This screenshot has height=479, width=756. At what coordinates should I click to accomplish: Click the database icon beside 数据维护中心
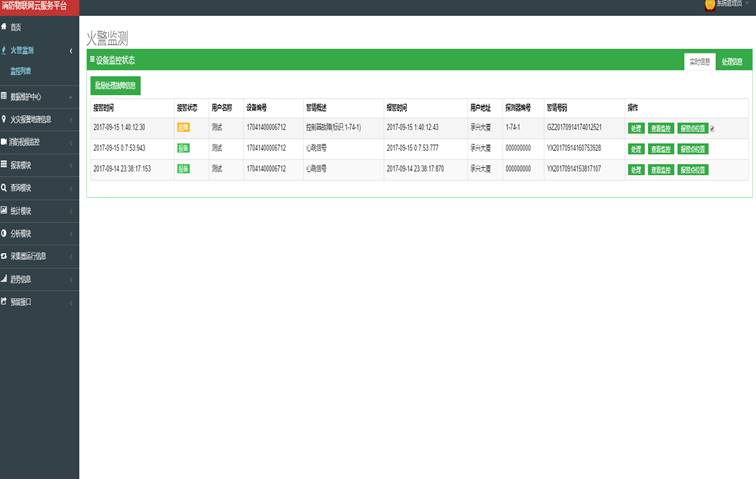pyautogui.click(x=4, y=96)
